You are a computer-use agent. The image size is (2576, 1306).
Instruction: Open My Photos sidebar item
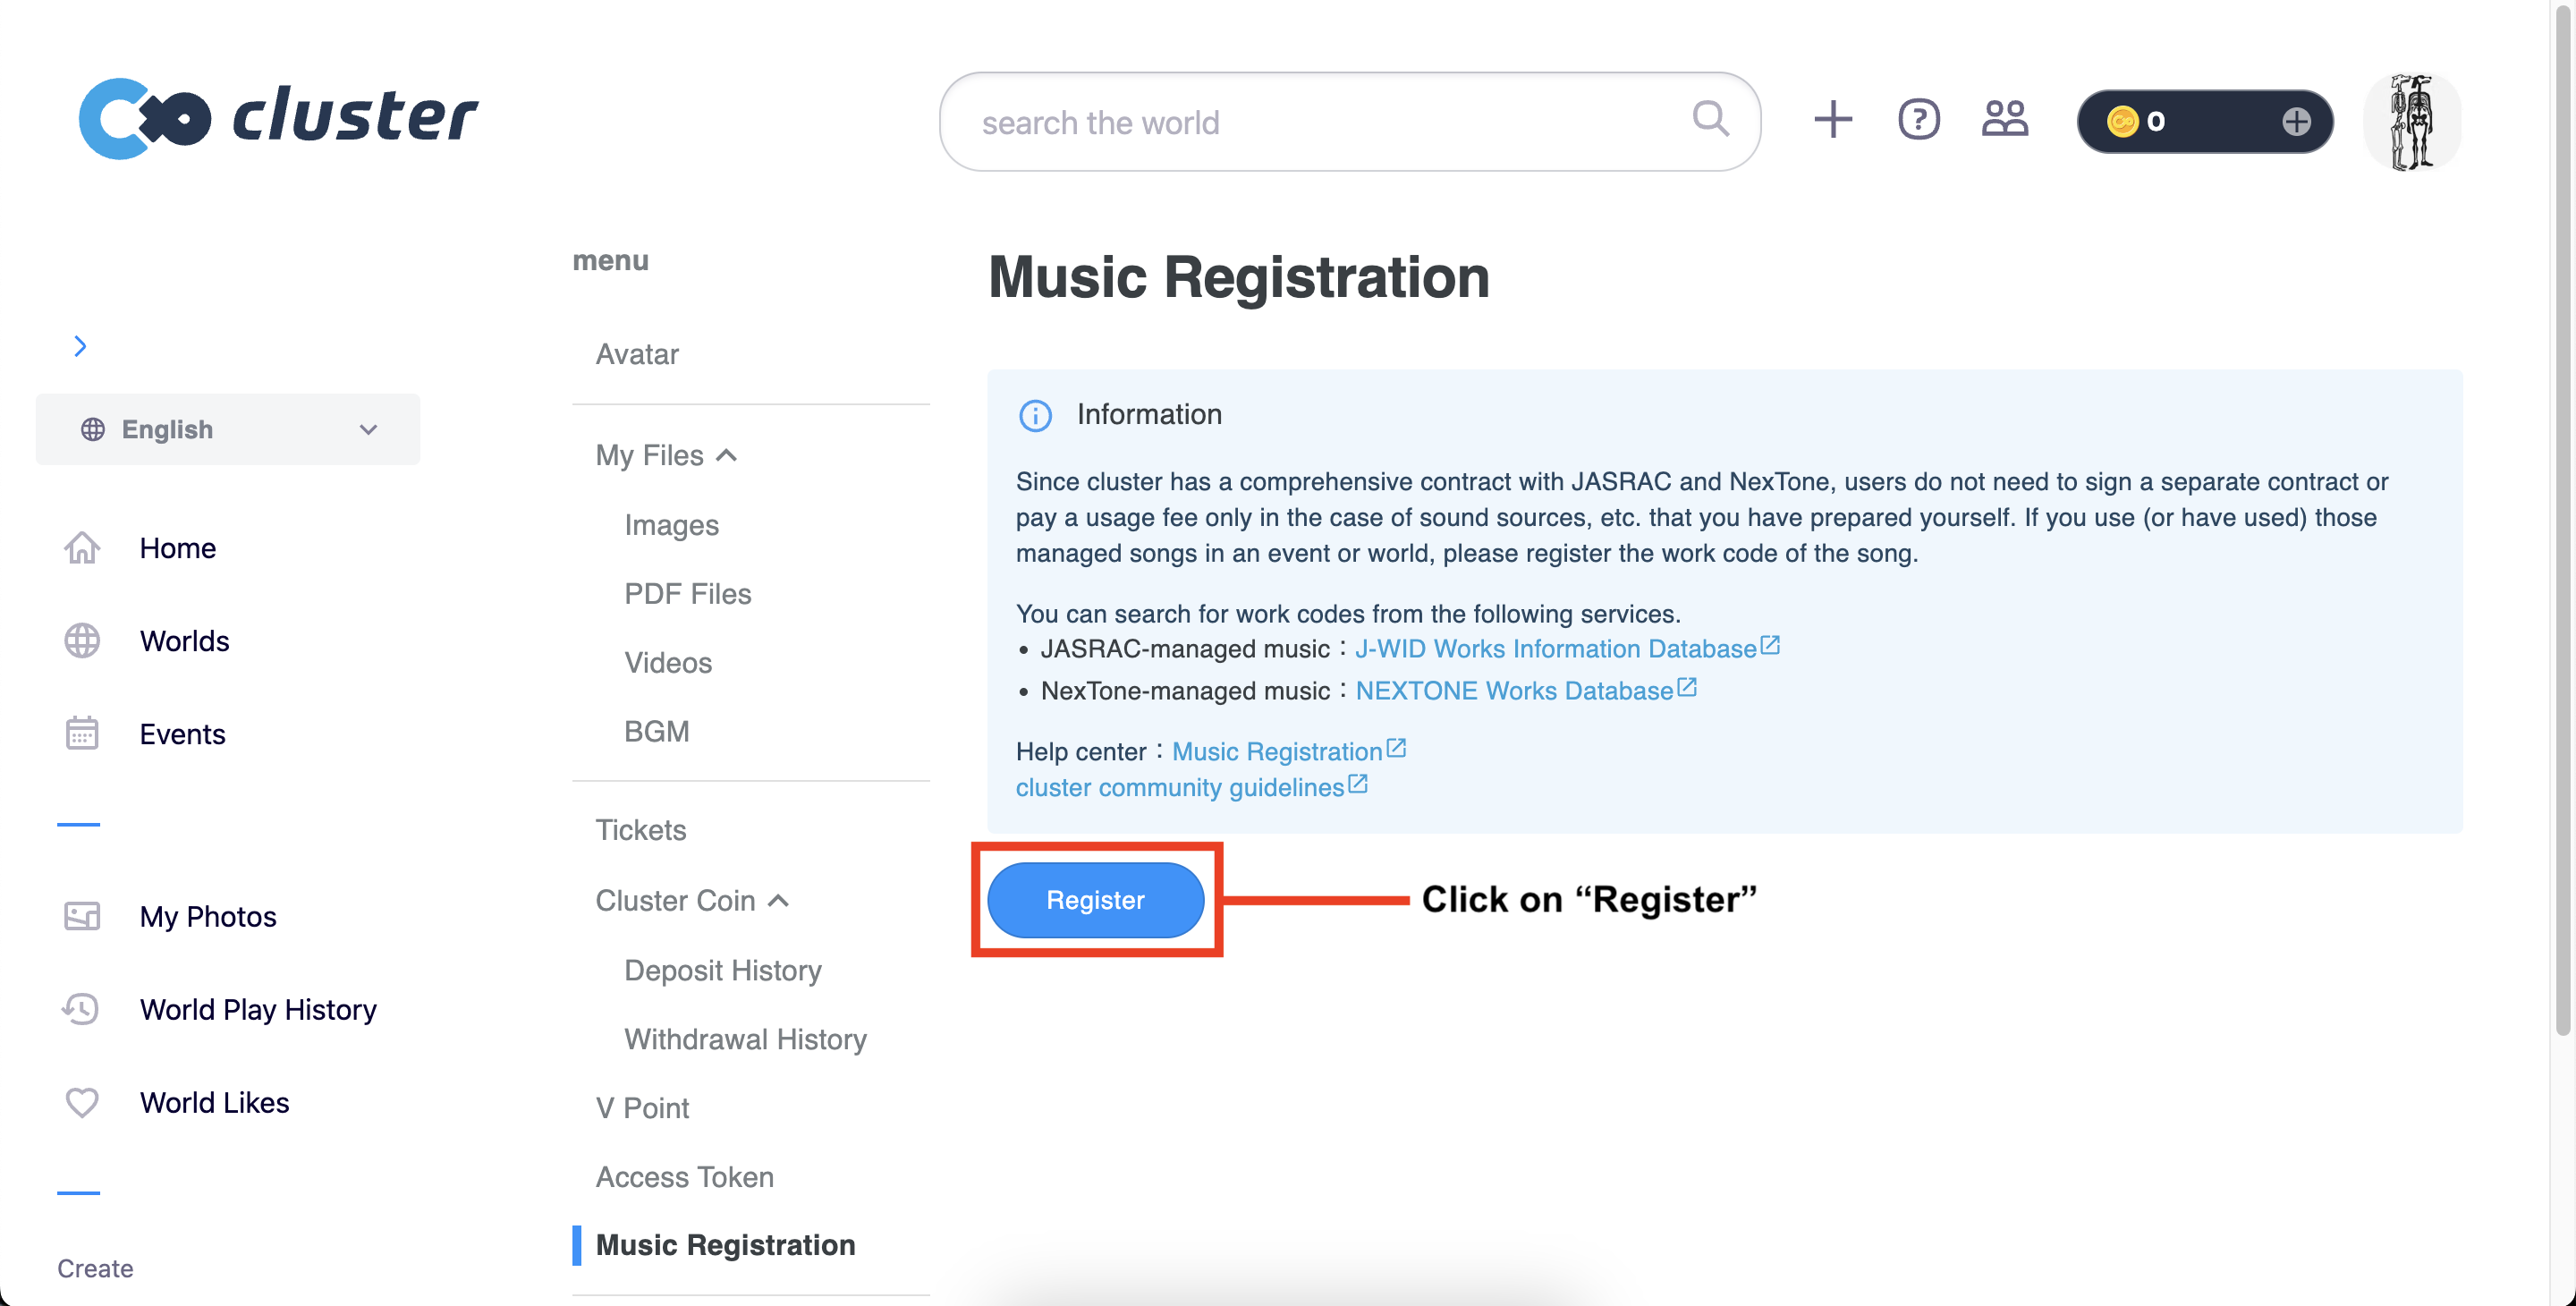[207, 916]
